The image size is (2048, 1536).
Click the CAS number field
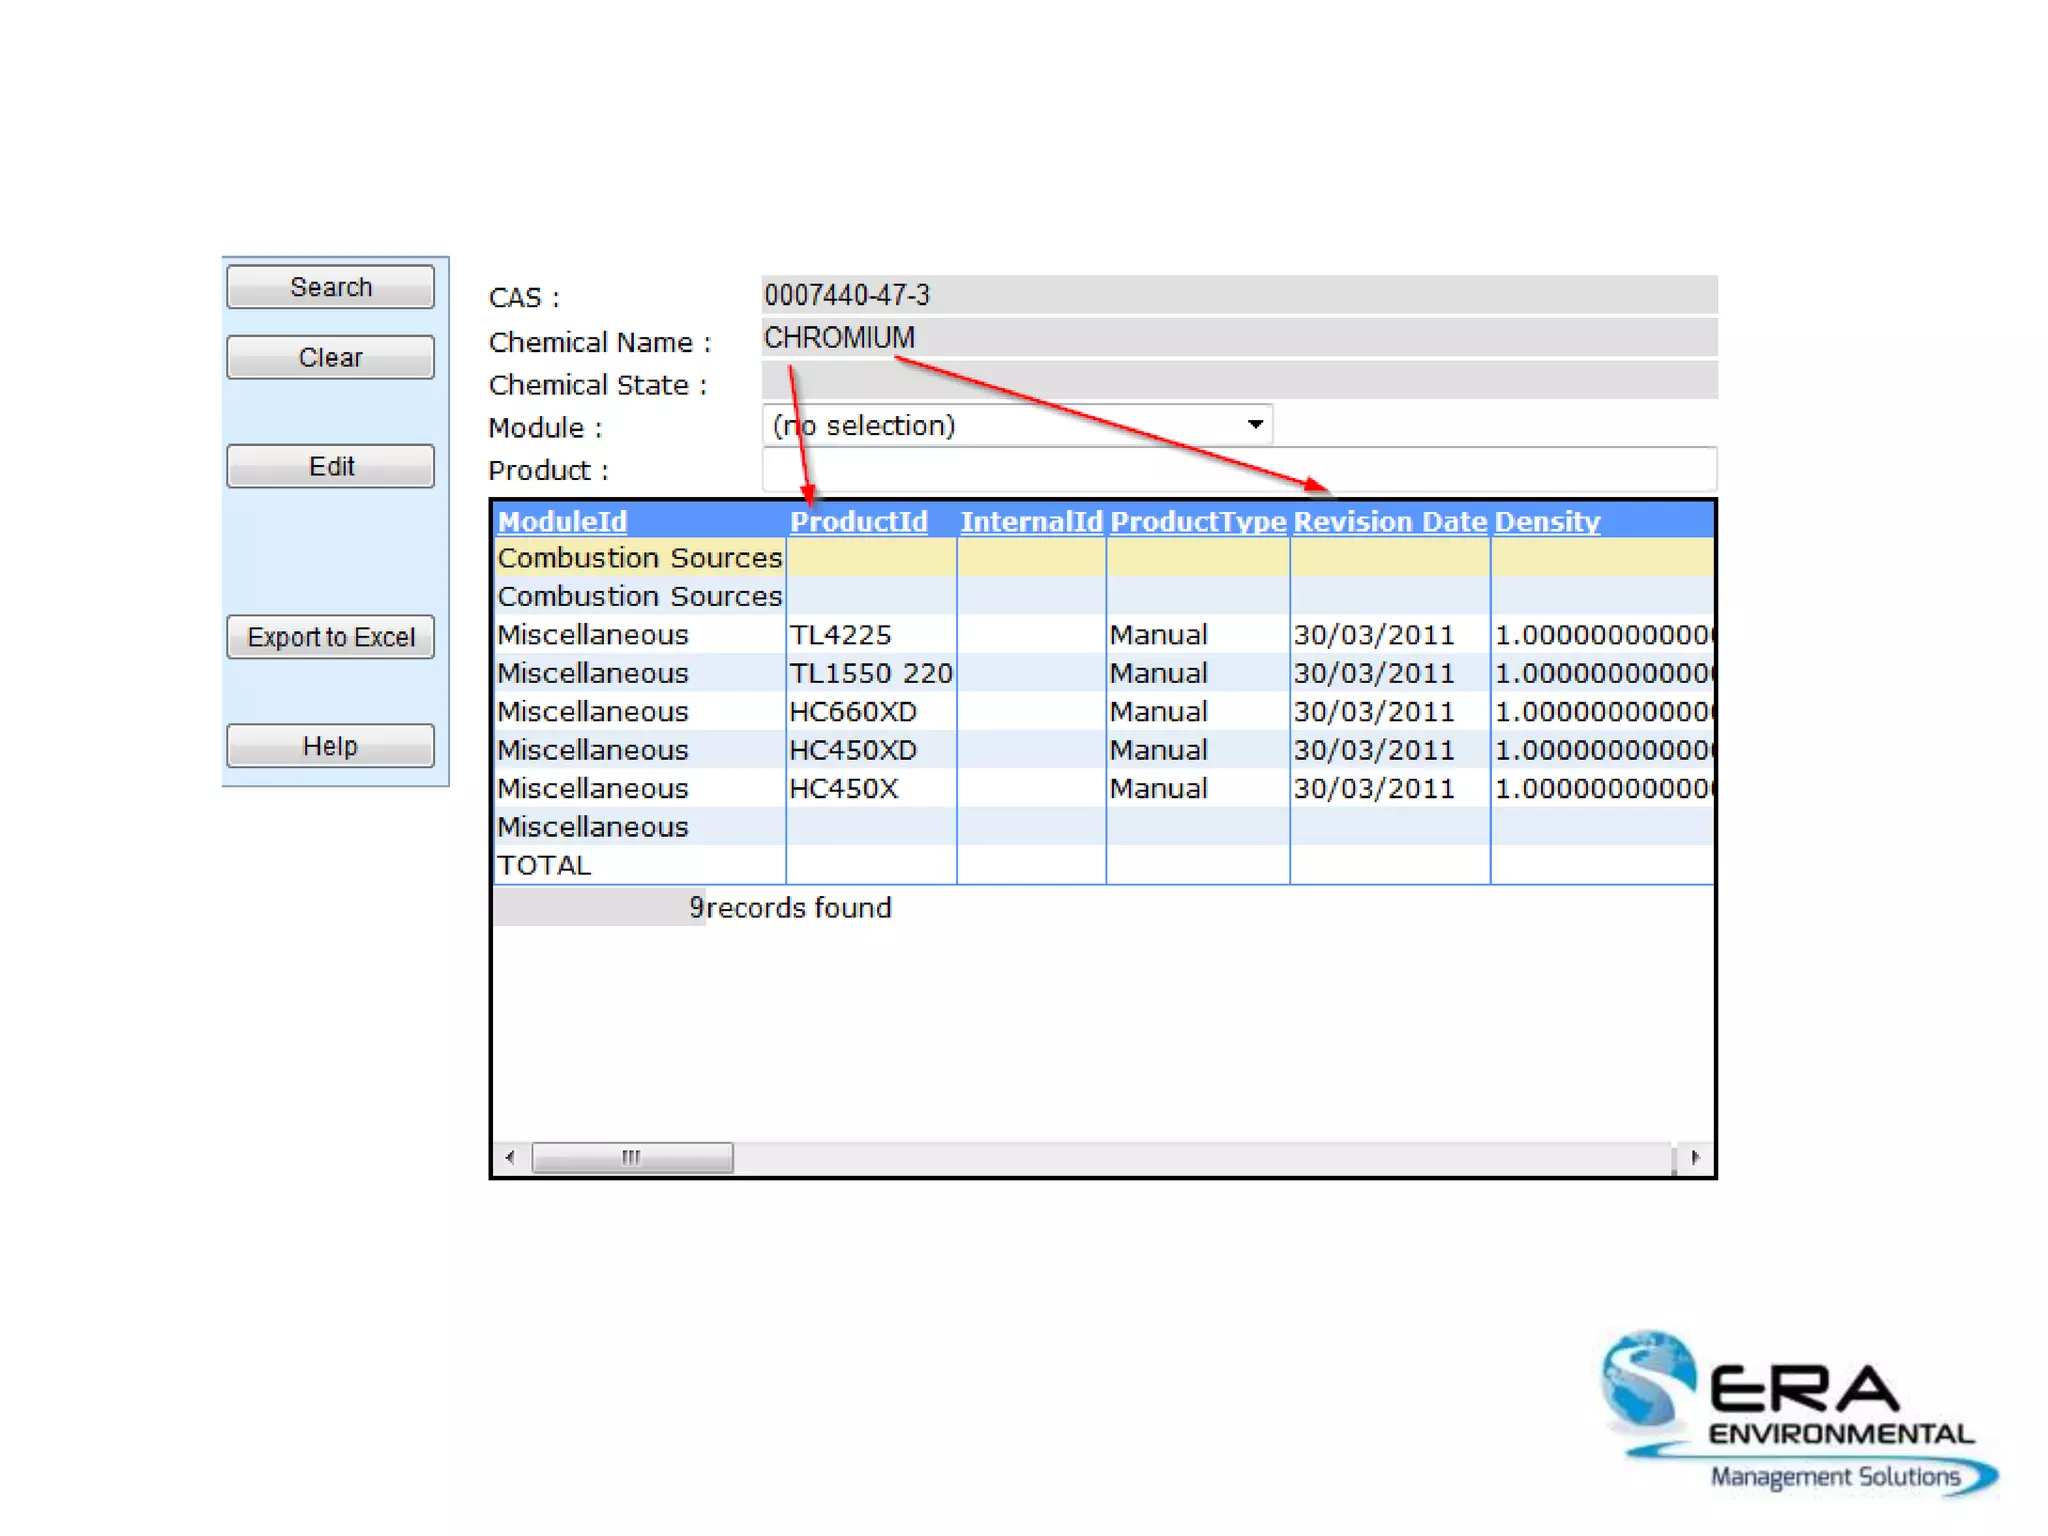click(1238, 295)
